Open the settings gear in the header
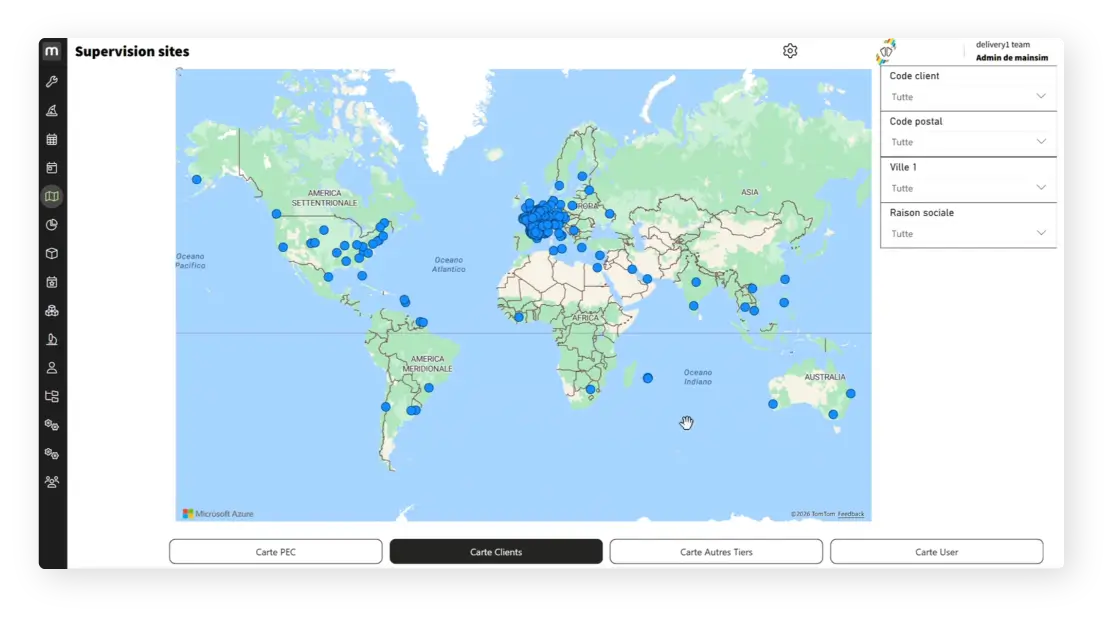 tap(790, 51)
